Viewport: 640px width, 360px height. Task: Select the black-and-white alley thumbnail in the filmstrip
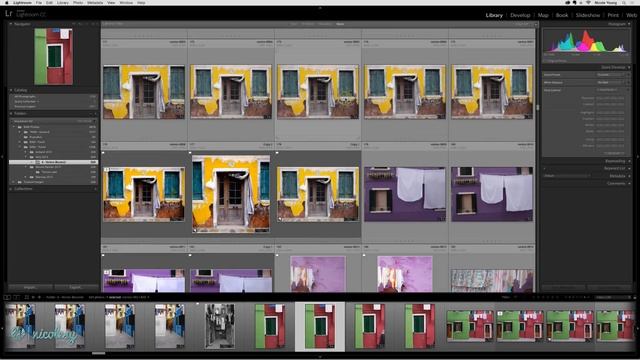point(220,326)
